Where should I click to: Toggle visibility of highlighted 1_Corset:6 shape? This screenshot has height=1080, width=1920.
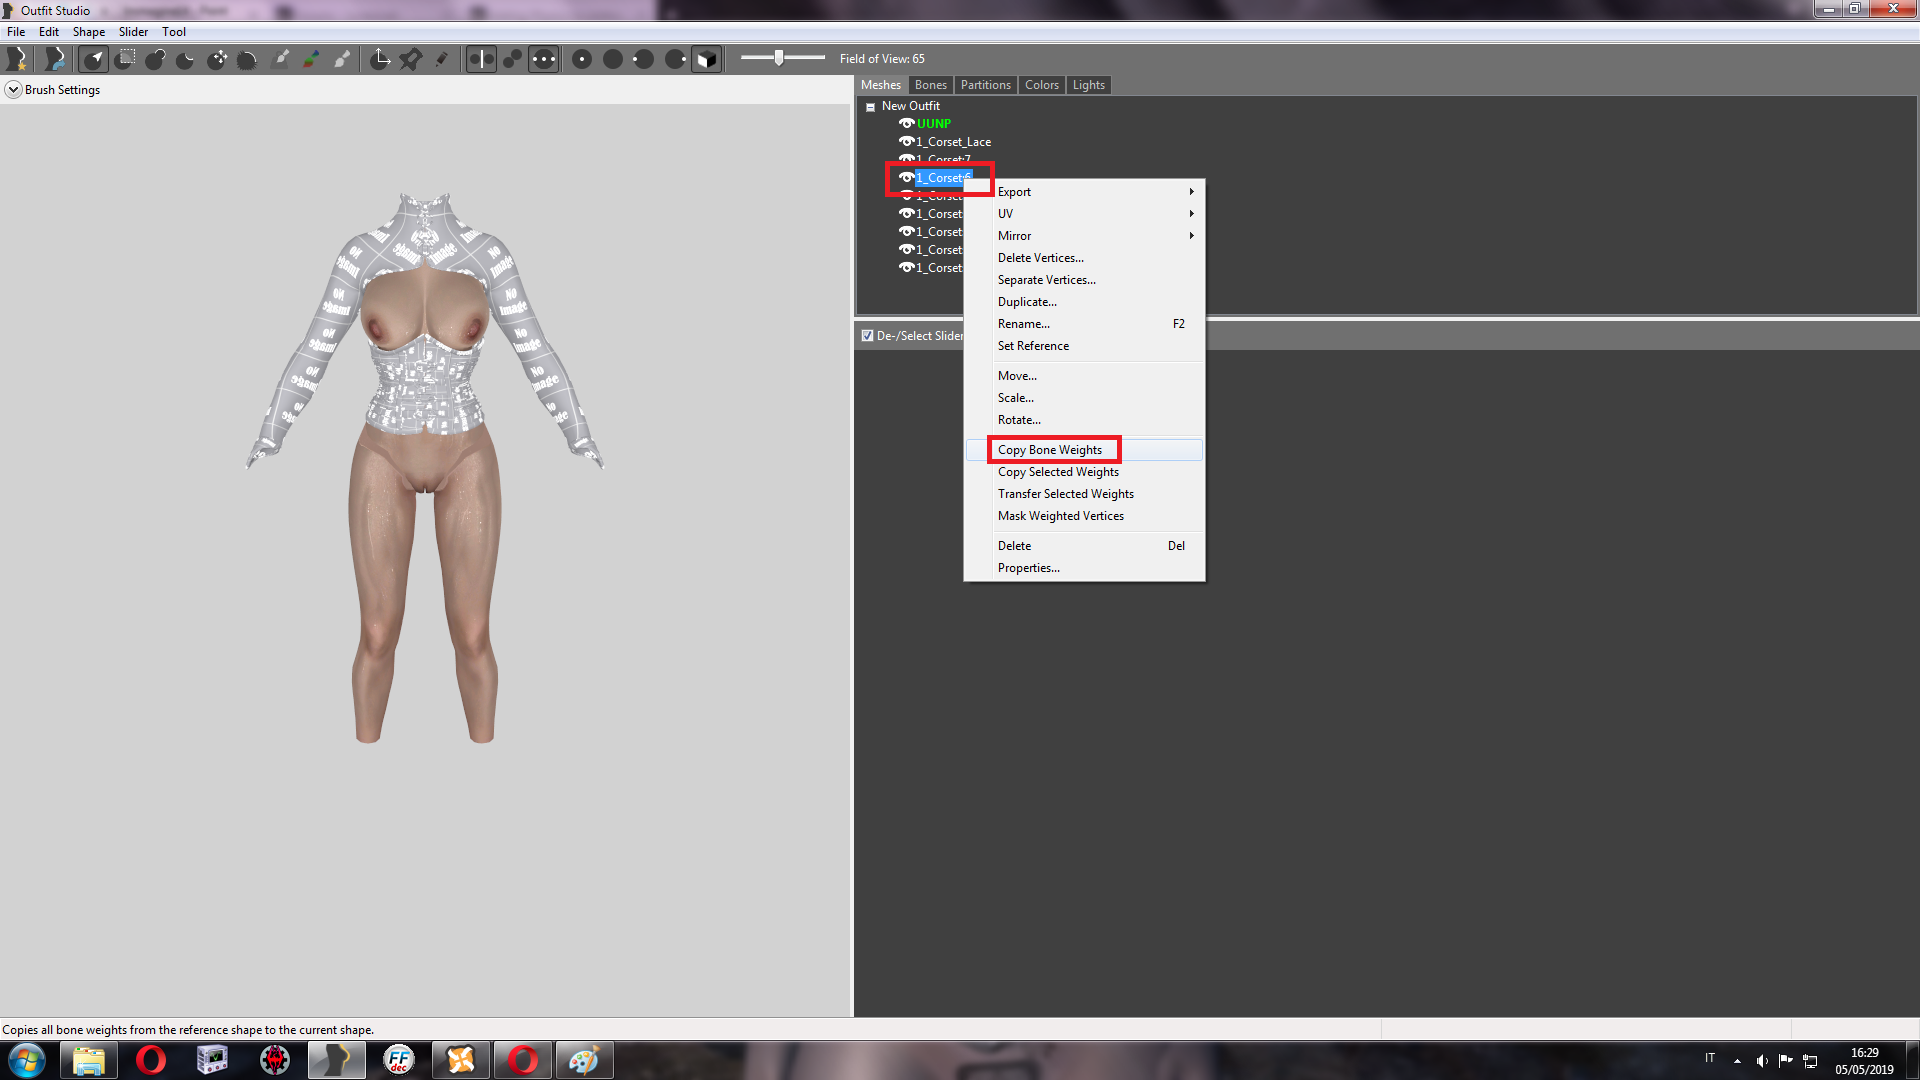click(x=906, y=178)
